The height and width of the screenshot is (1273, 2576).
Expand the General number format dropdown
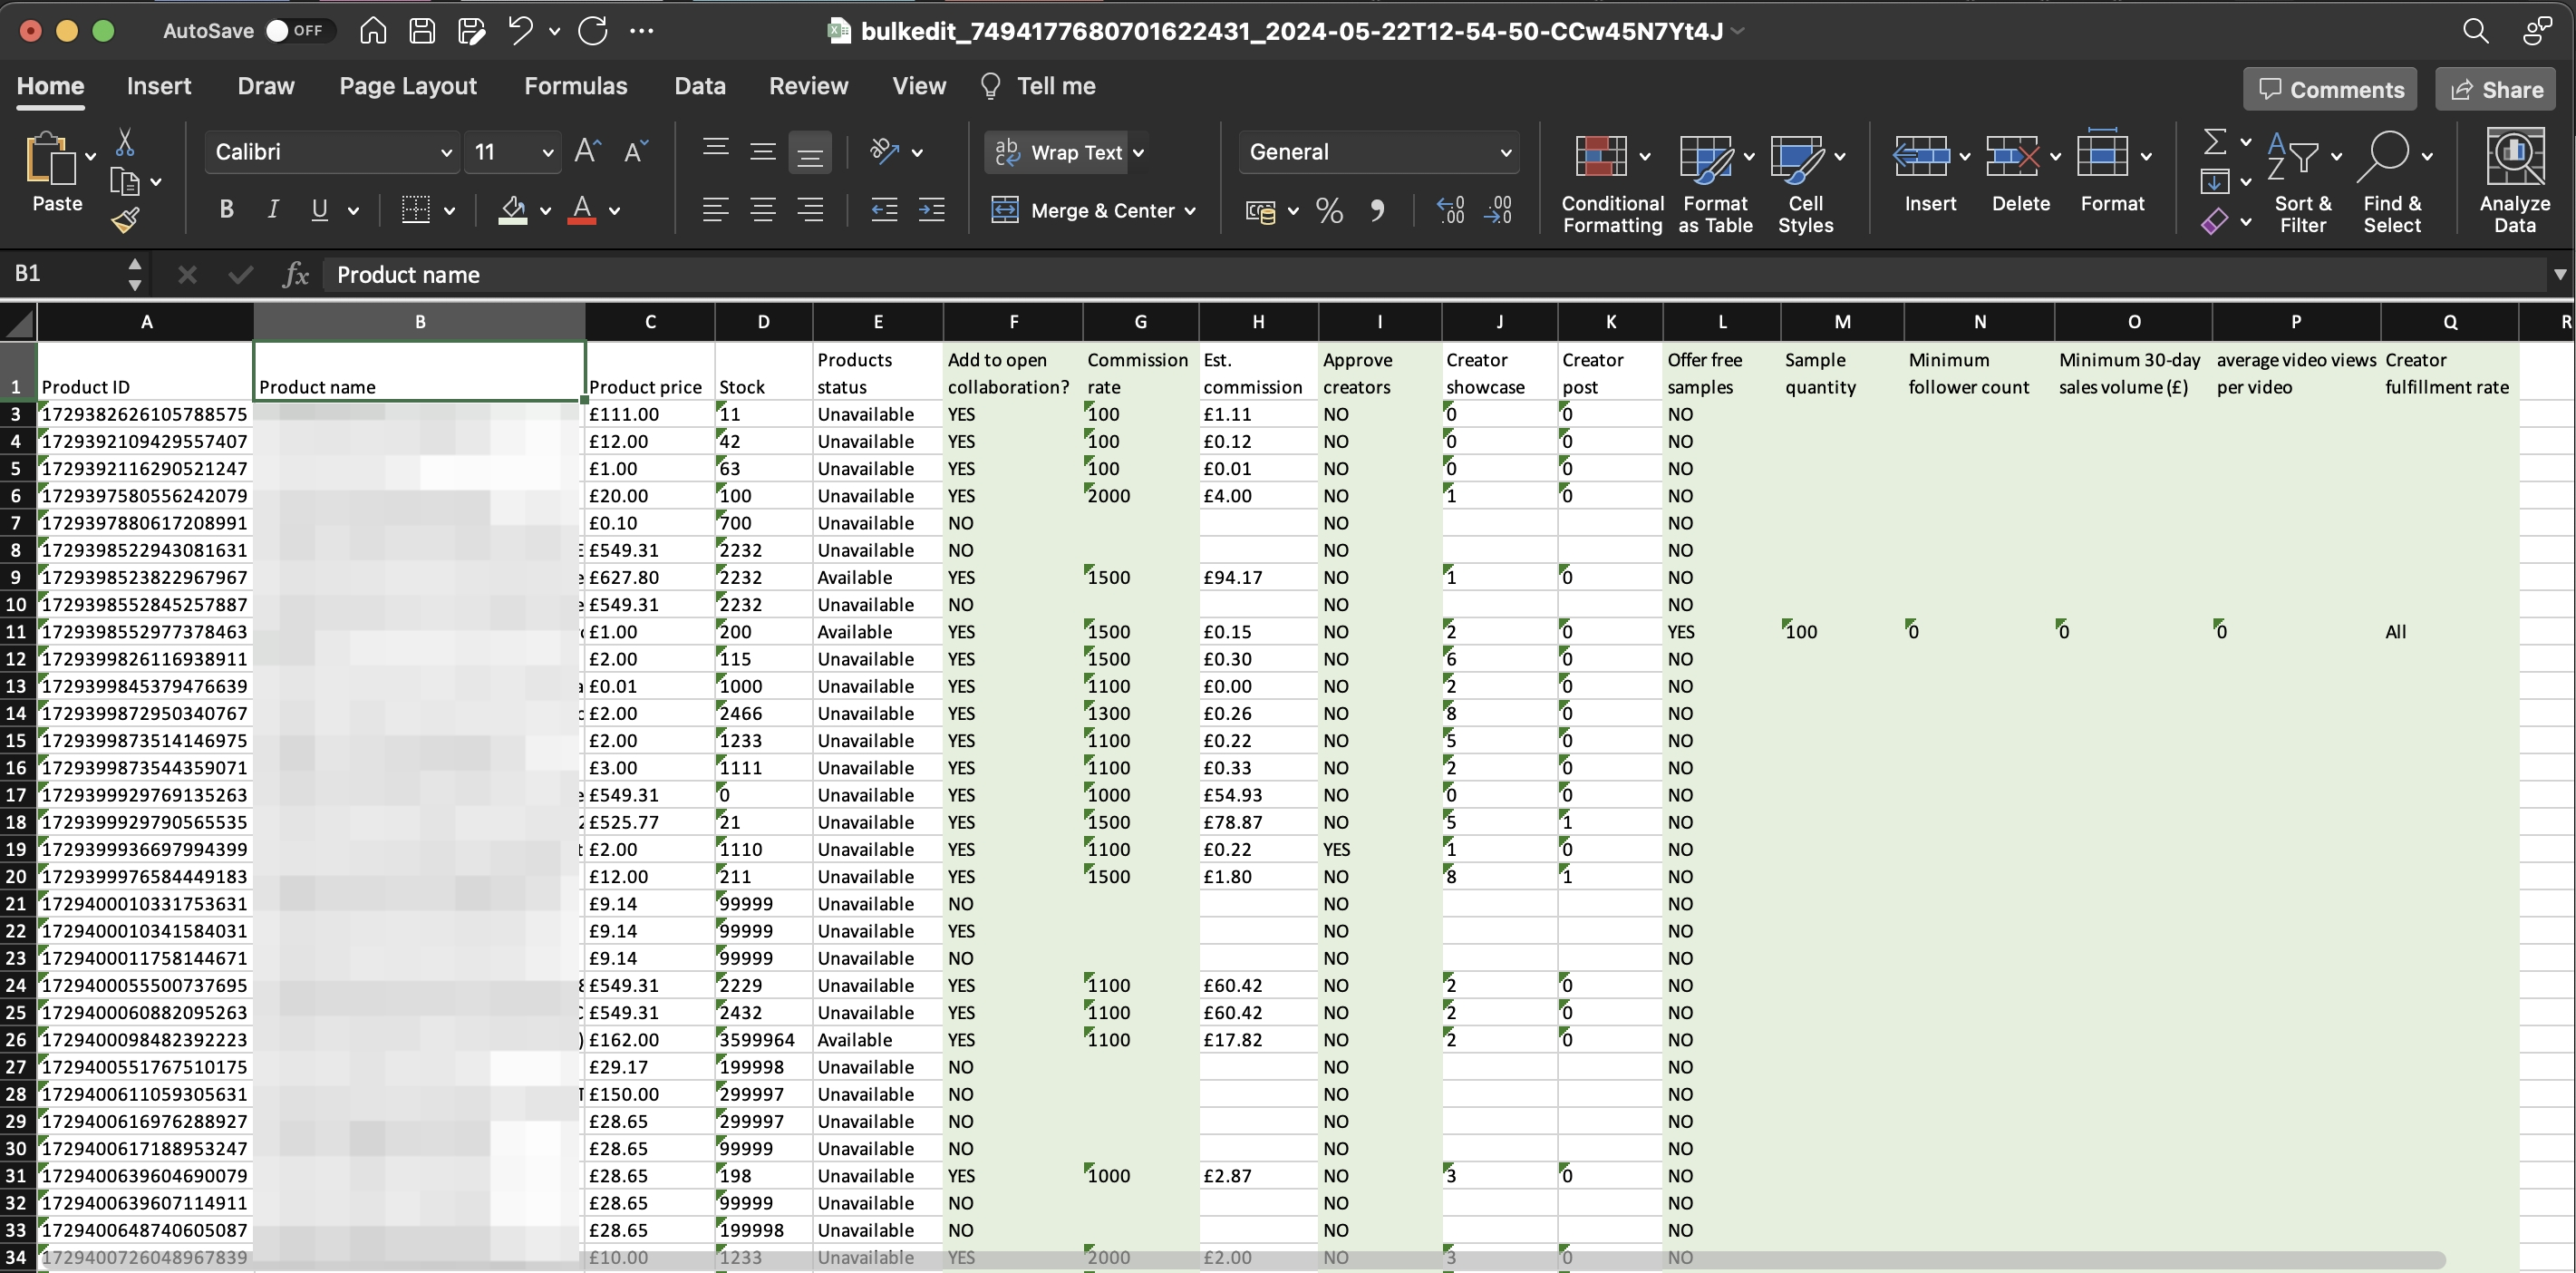1504,152
